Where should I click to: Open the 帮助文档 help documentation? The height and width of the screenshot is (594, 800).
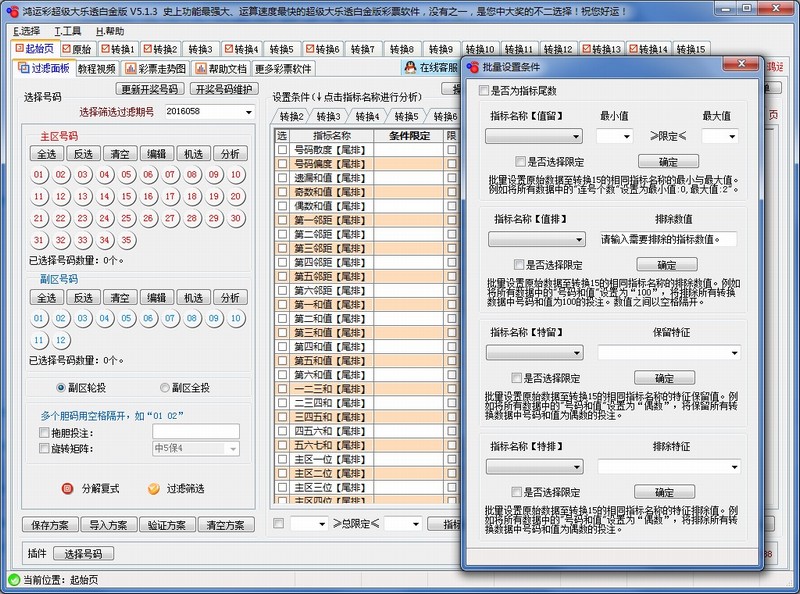click(x=223, y=68)
